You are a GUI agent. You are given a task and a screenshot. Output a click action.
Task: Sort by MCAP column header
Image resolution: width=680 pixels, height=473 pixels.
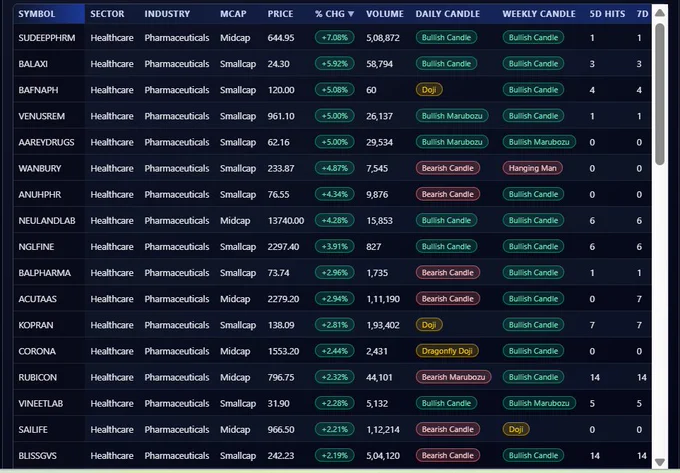(233, 14)
